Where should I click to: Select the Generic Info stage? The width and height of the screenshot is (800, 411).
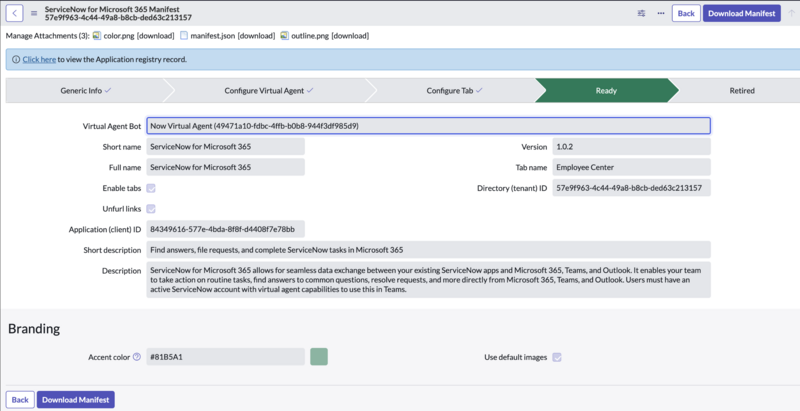click(x=86, y=91)
